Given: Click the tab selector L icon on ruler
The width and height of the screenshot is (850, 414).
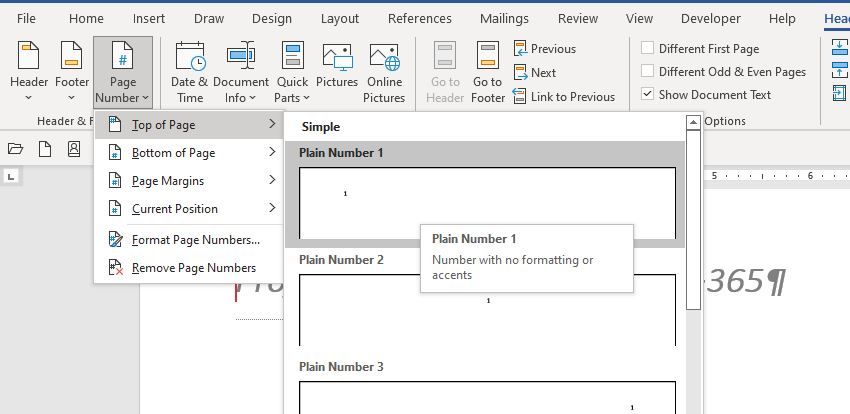Looking at the screenshot, I should 11,177.
